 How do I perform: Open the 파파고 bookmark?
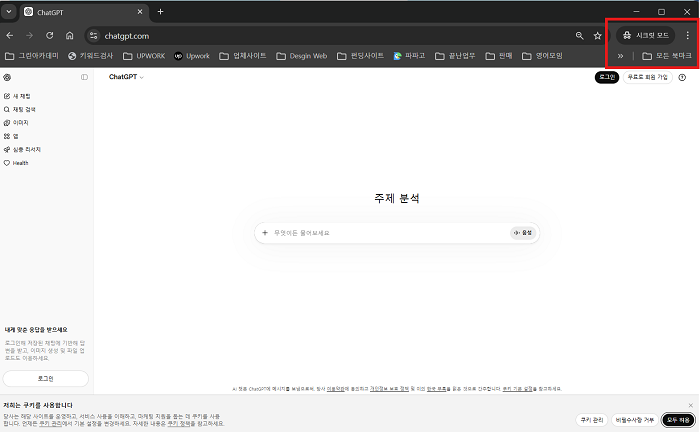pyautogui.click(x=409, y=56)
